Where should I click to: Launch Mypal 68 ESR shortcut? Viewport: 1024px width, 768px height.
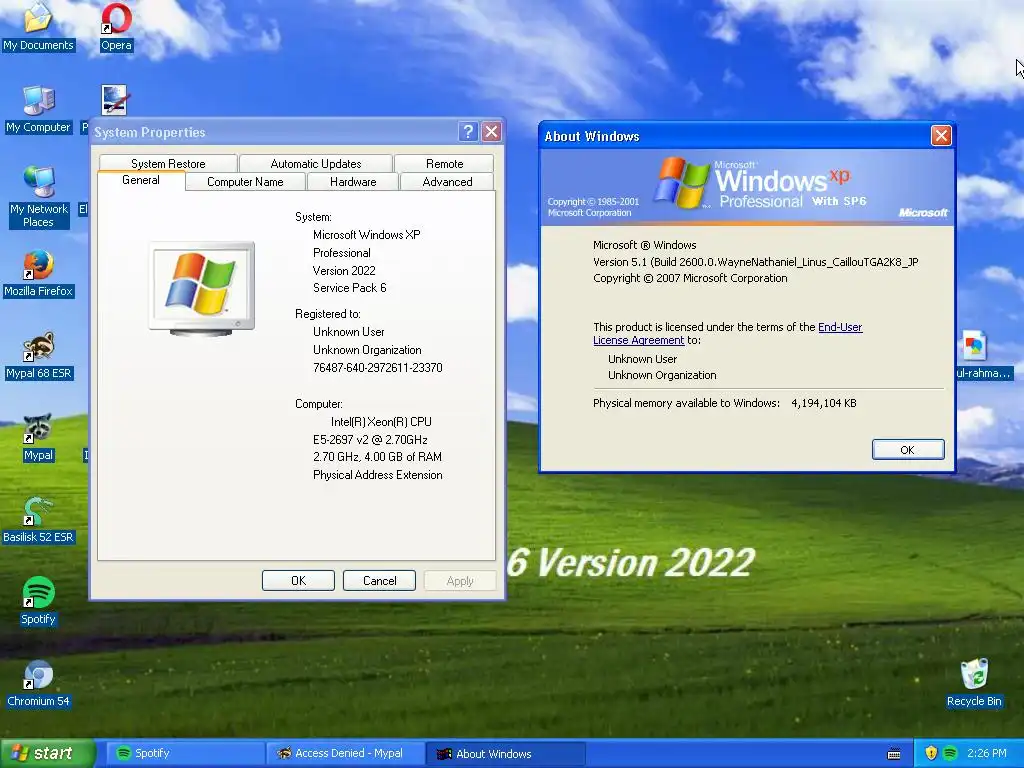[38, 356]
